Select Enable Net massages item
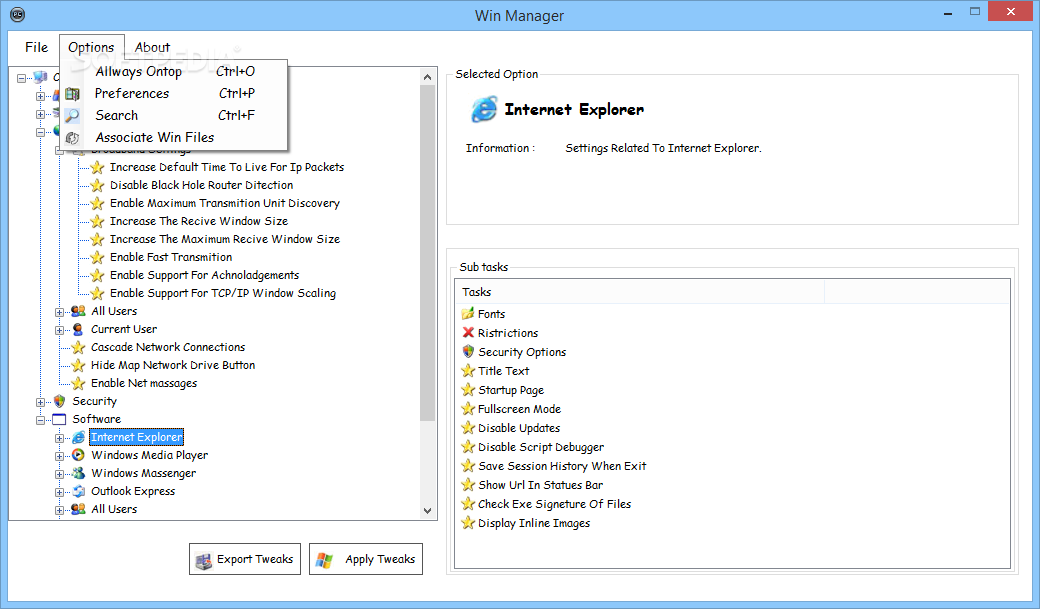The width and height of the screenshot is (1040, 609). point(144,383)
